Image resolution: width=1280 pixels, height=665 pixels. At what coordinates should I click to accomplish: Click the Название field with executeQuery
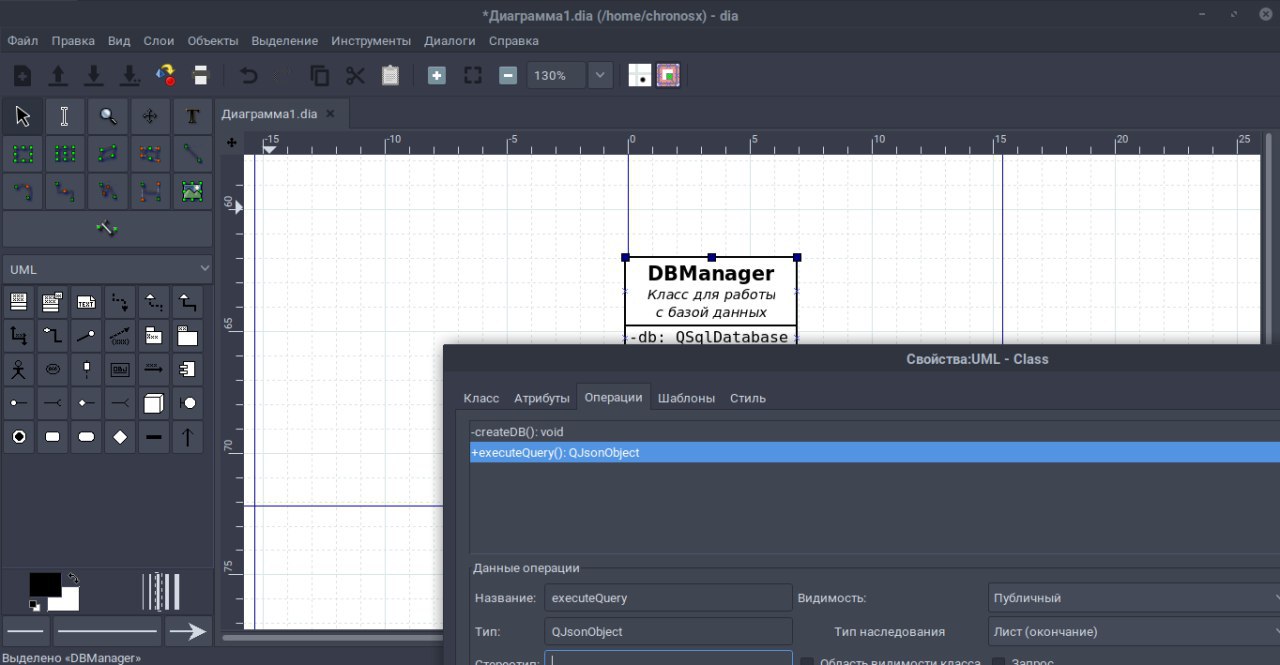pyautogui.click(x=668, y=598)
